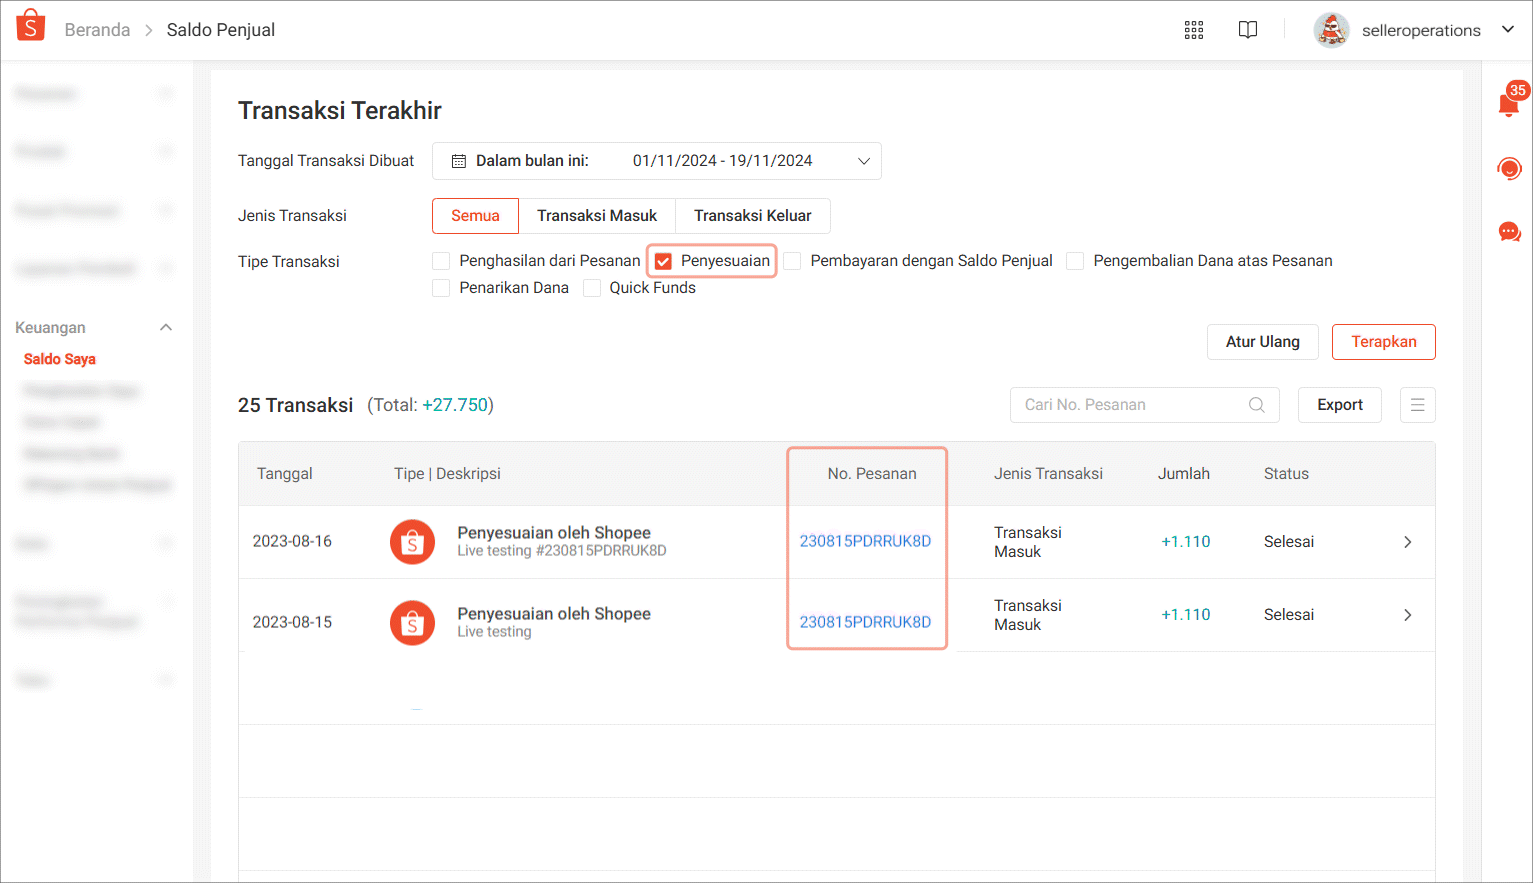Open the apps grid menu icon

tap(1193, 30)
